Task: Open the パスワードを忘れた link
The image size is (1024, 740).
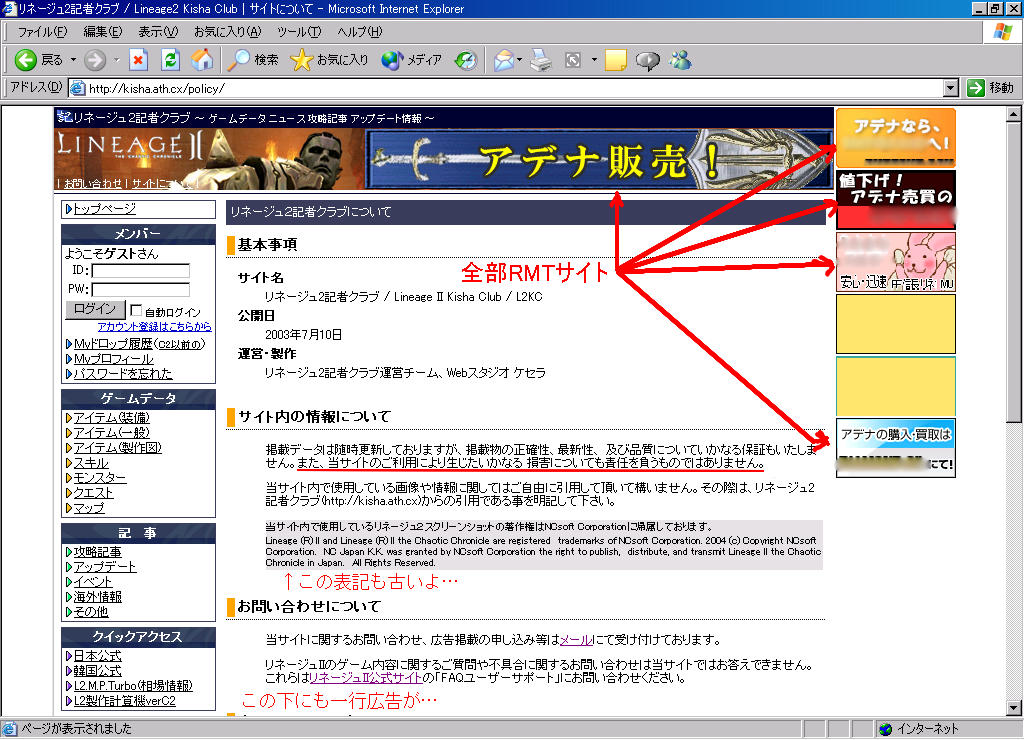Action: (x=123, y=374)
